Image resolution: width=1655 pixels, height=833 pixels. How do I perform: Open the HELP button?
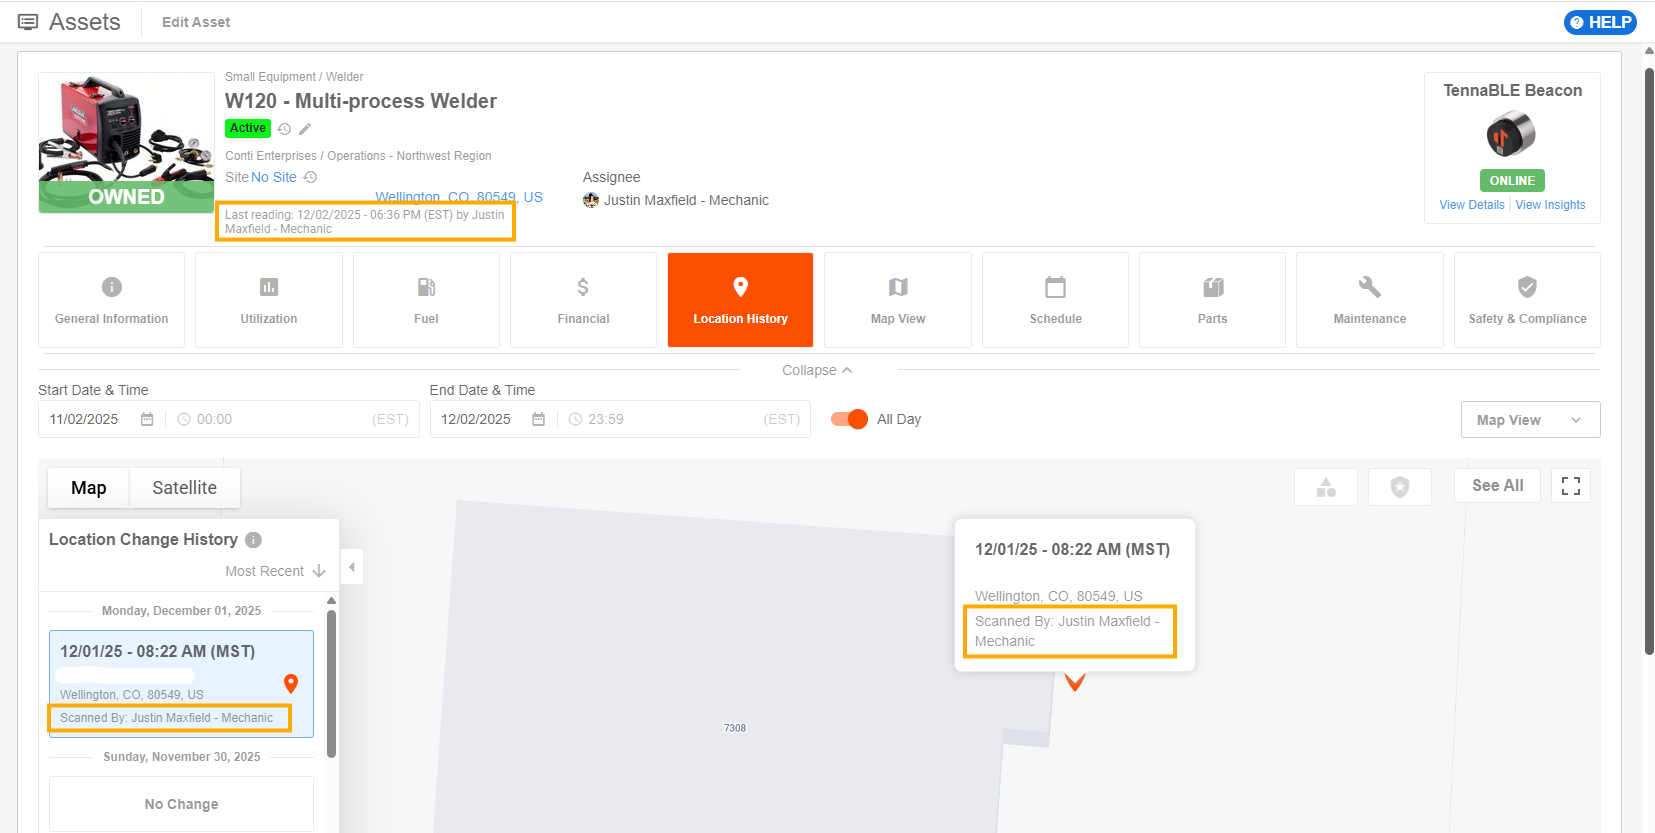[x=1600, y=22]
